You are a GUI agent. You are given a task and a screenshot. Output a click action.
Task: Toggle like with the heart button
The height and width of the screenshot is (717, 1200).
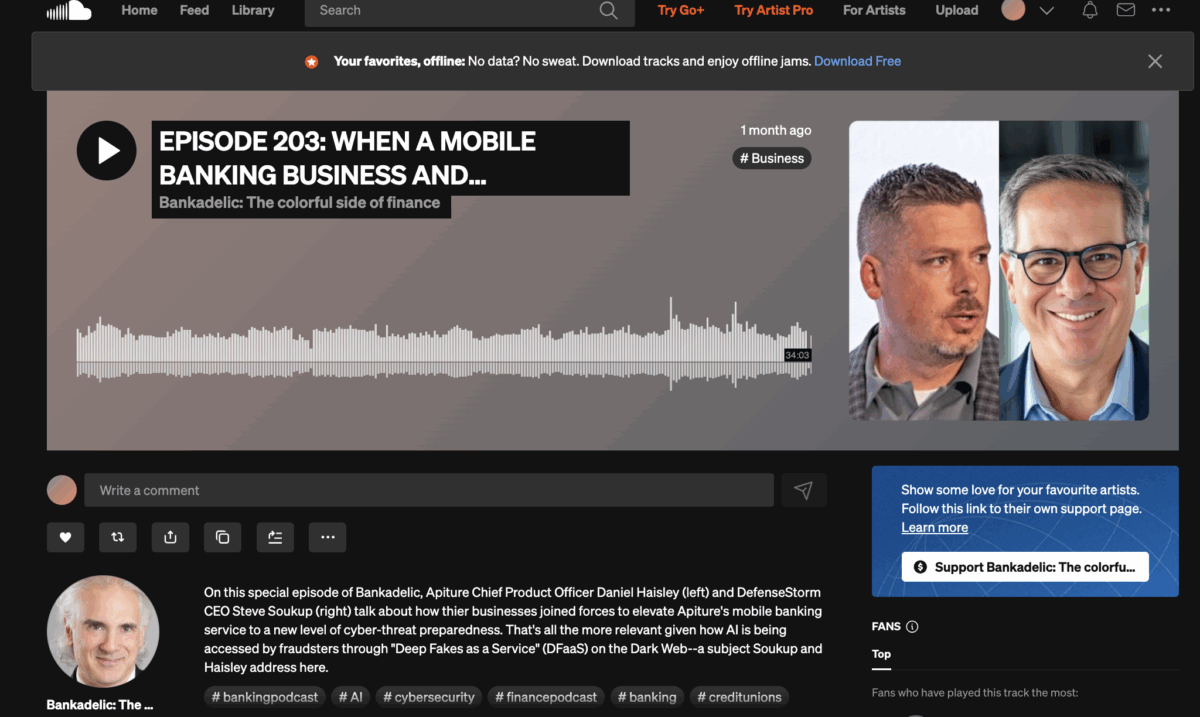point(65,537)
